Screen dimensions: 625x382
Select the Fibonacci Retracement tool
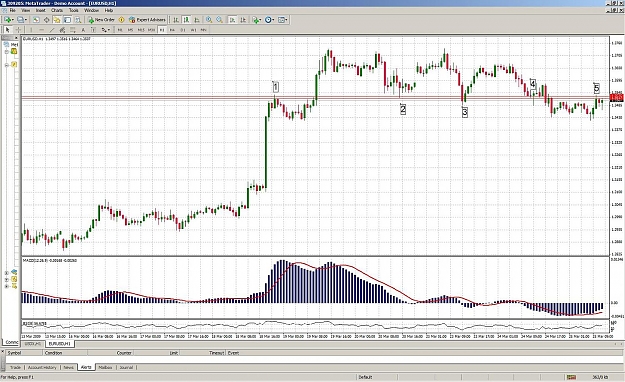tap(73, 30)
